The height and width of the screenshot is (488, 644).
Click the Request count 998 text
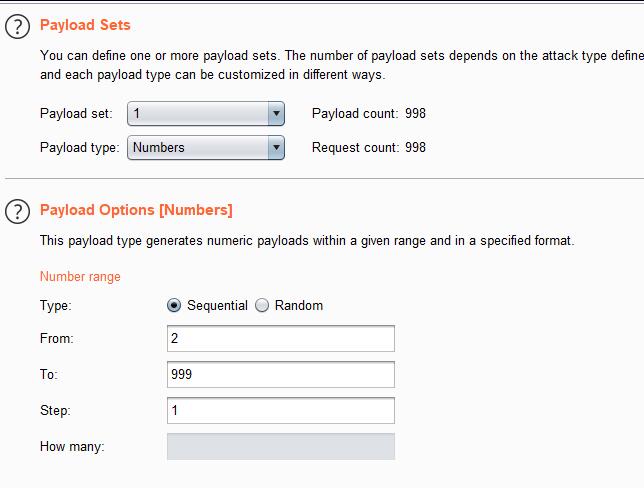click(369, 148)
